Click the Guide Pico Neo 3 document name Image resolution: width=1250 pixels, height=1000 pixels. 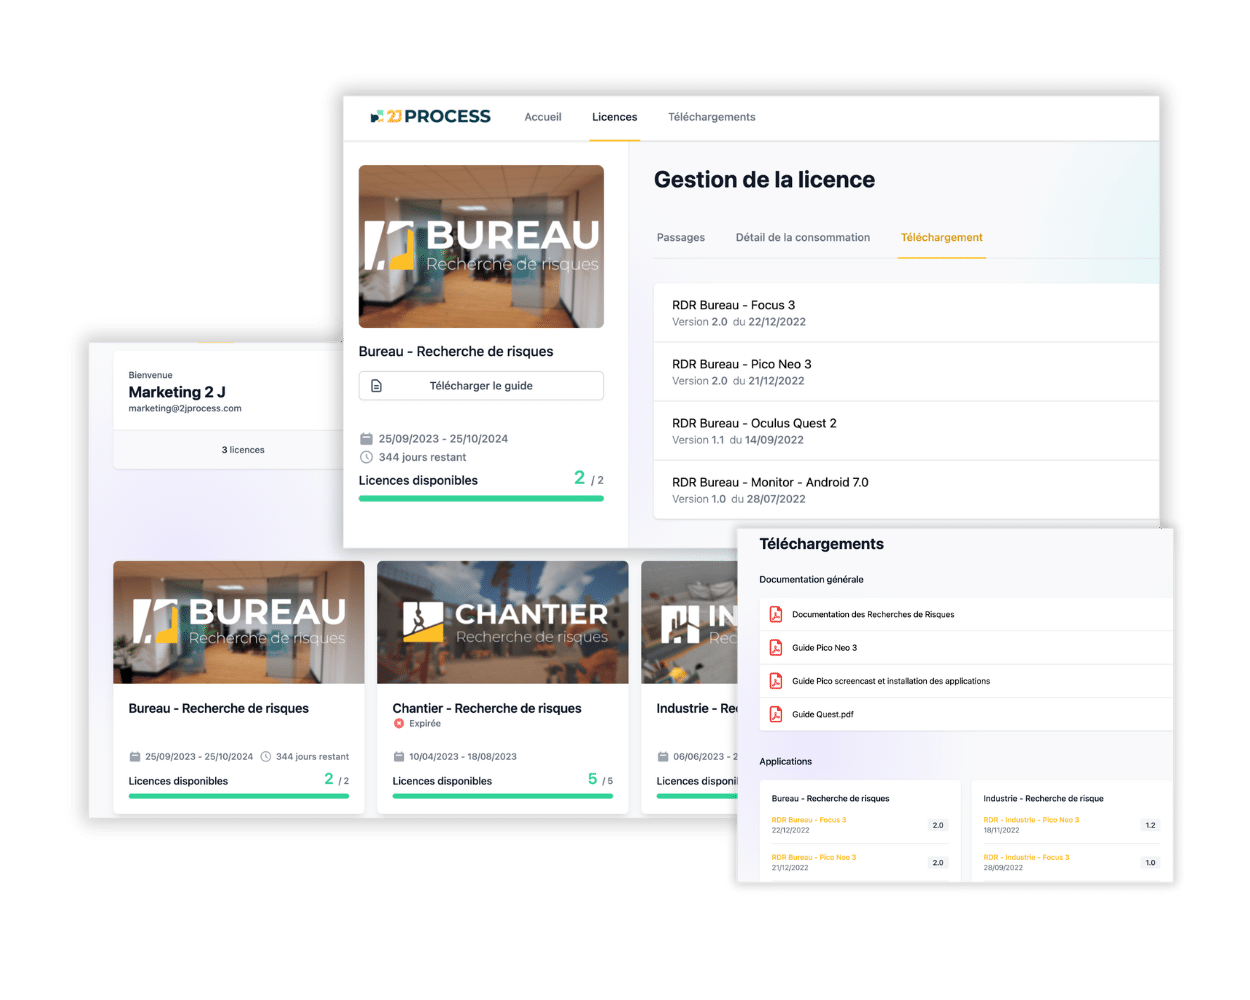[824, 648]
